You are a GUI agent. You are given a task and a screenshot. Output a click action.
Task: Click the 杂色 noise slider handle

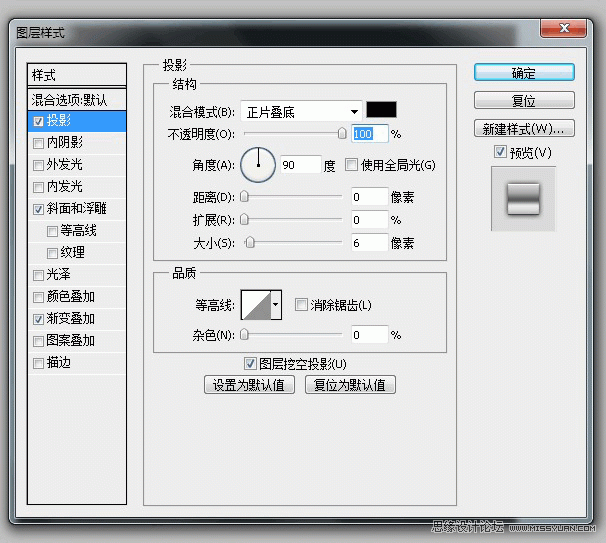tap(244, 334)
